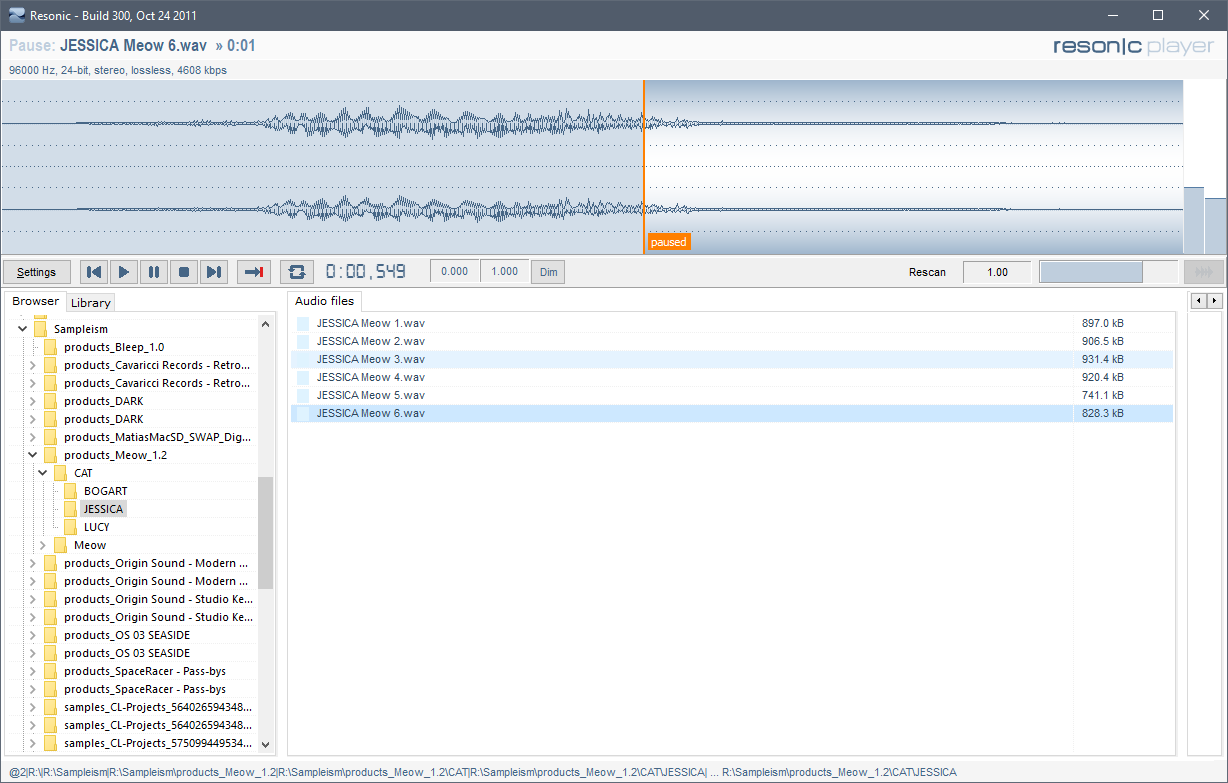This screenshot has height=783, width=1228.
Task: Skip to the next track
Action: pos(214,272)
